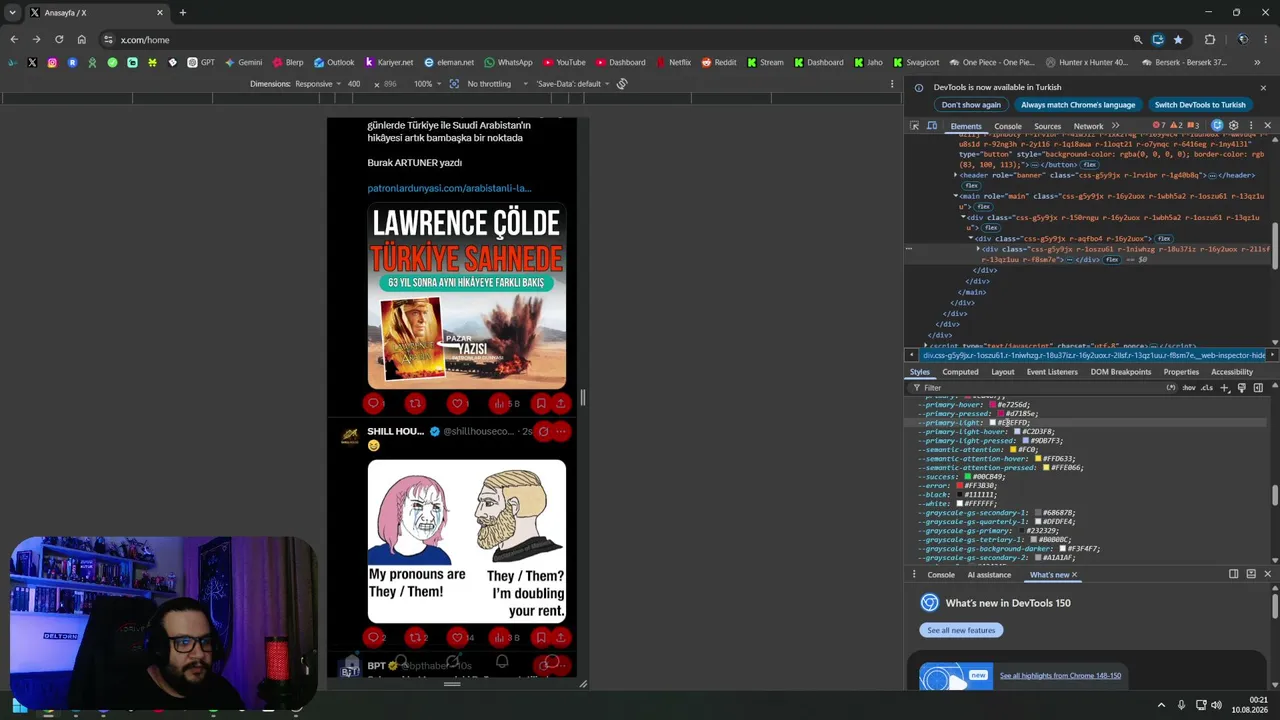Viewport: 1280px width, 720px height.
Task: Toggle the rendering emulations paintbrush icon
Action: click(1241, 388)
